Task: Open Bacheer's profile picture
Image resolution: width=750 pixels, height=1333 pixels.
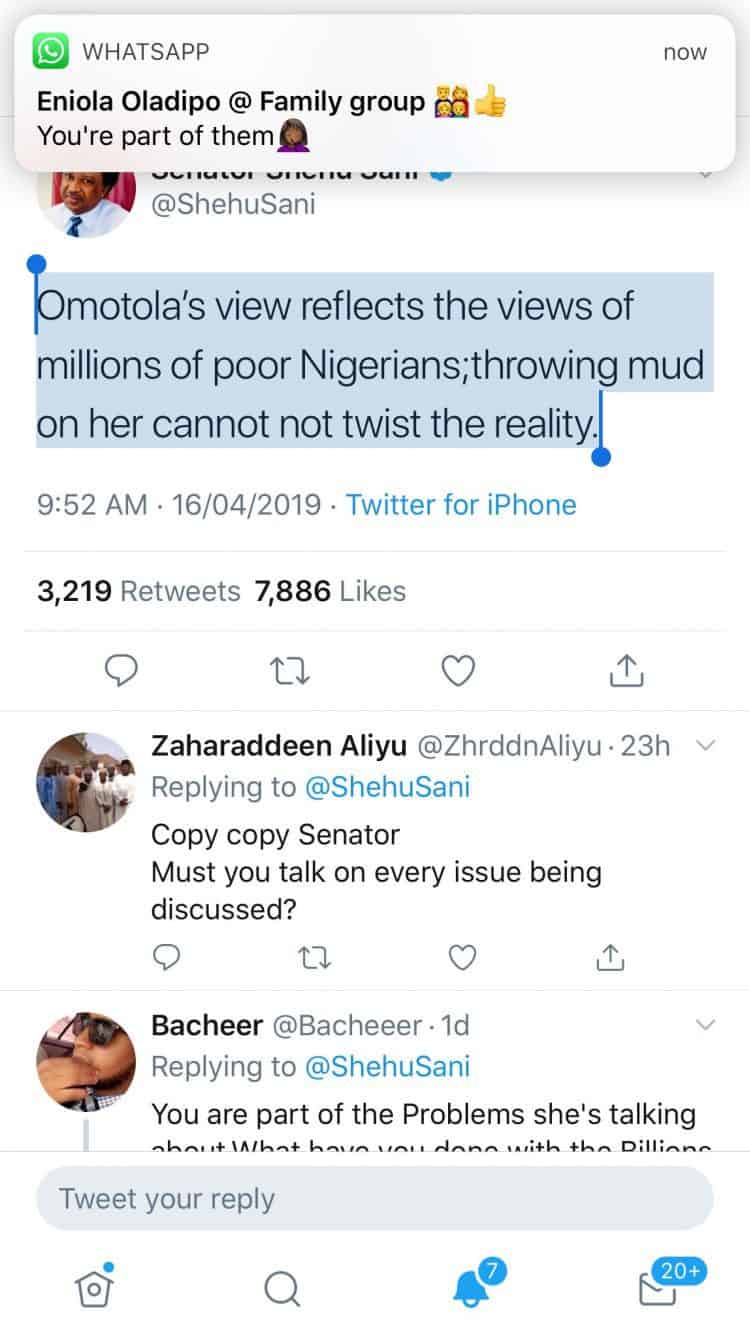Action: [x=85, y=1060]
